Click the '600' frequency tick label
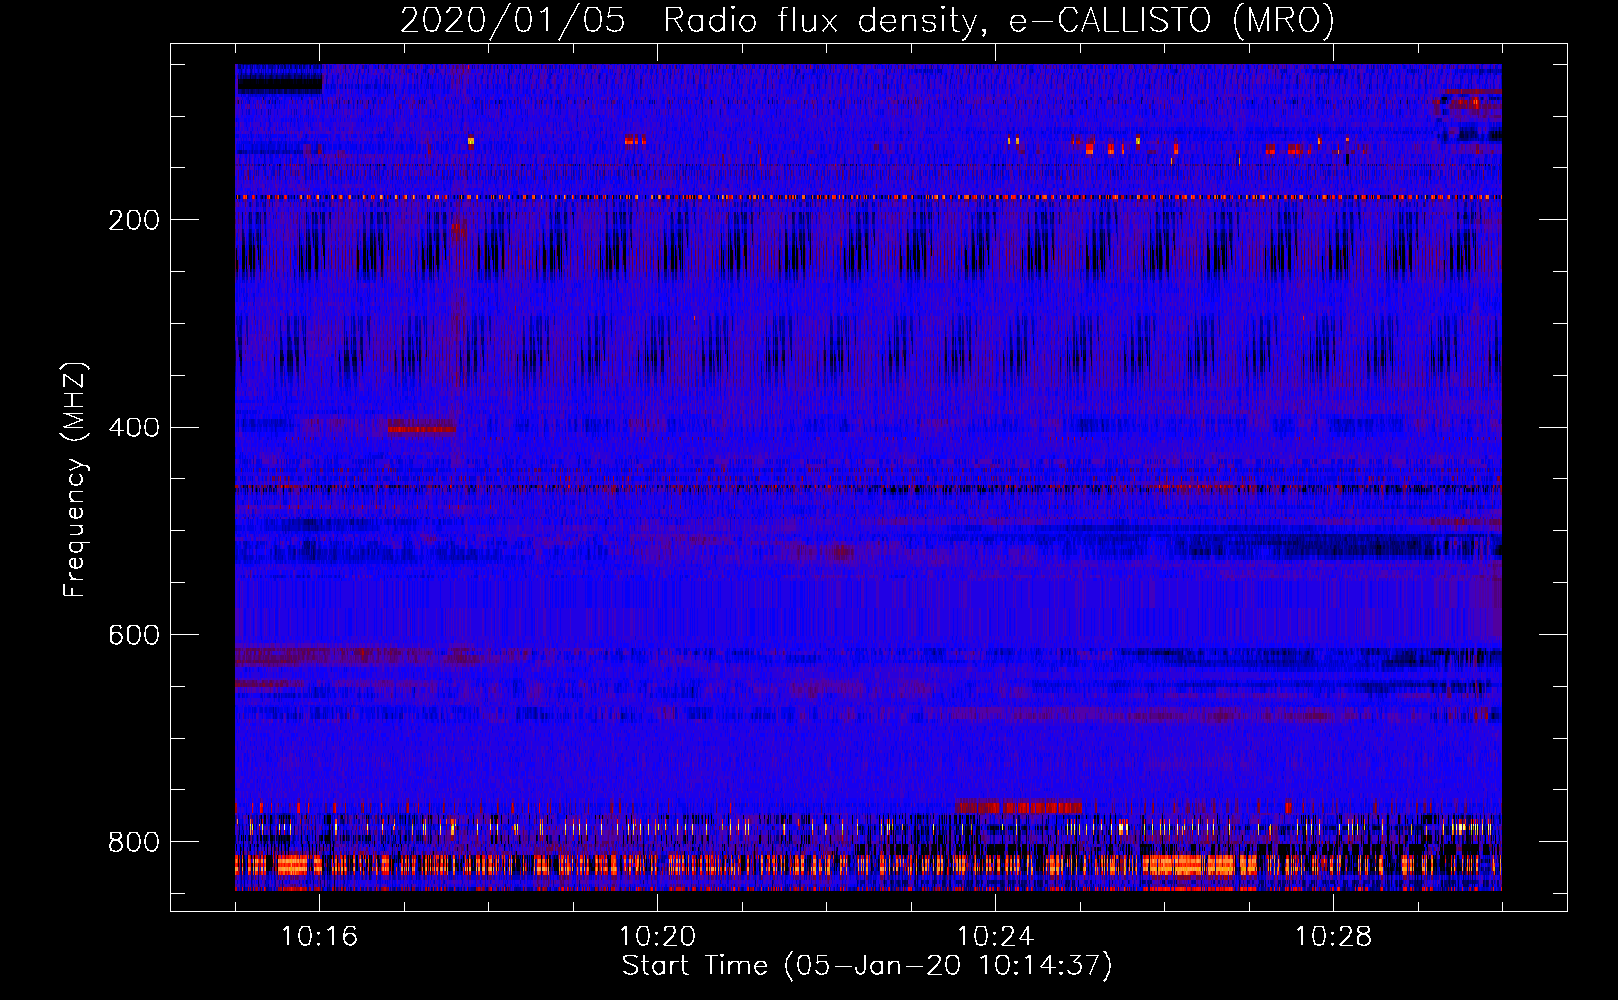This screenshot has height=1000, width=1618. (134, 635)
